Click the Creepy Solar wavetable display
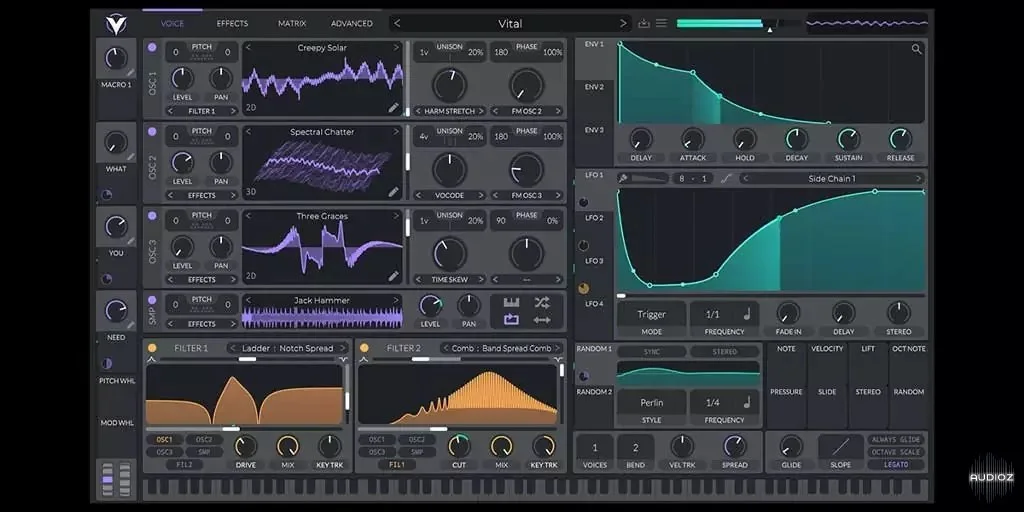The height and width of the screenshot is (512, 1024). 322,78
